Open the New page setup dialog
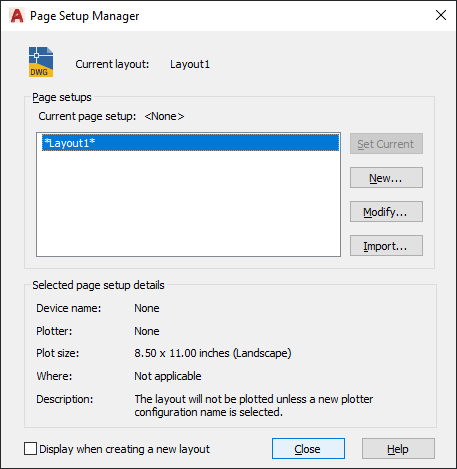This screenshot has height=469, width=457. [x=386, y=178]
